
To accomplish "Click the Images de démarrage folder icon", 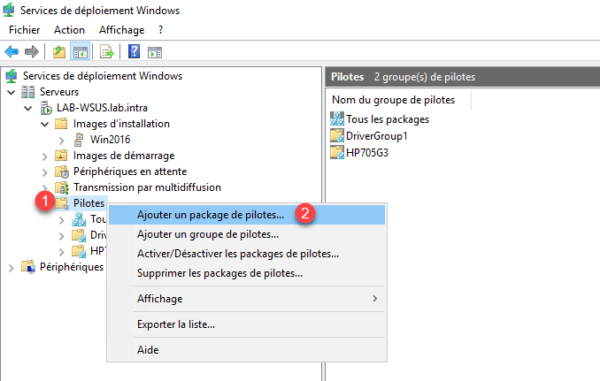I will click(61, 155).
